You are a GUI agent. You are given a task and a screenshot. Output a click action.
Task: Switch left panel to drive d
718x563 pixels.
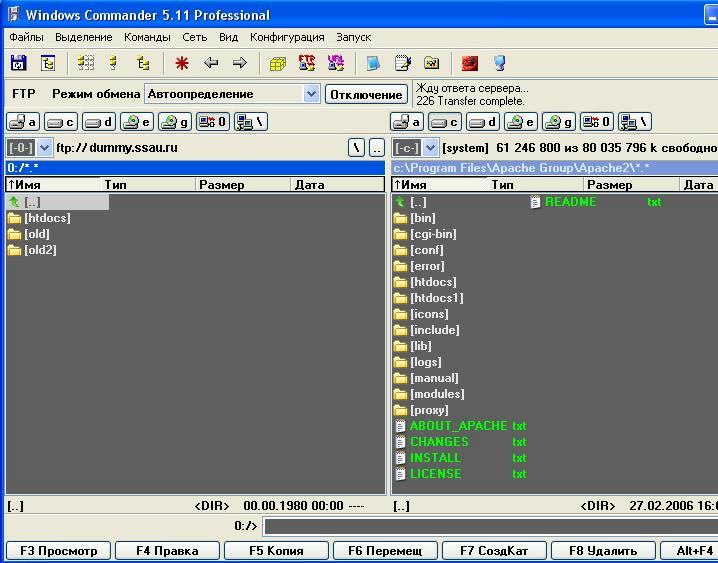tap(99, 122)
